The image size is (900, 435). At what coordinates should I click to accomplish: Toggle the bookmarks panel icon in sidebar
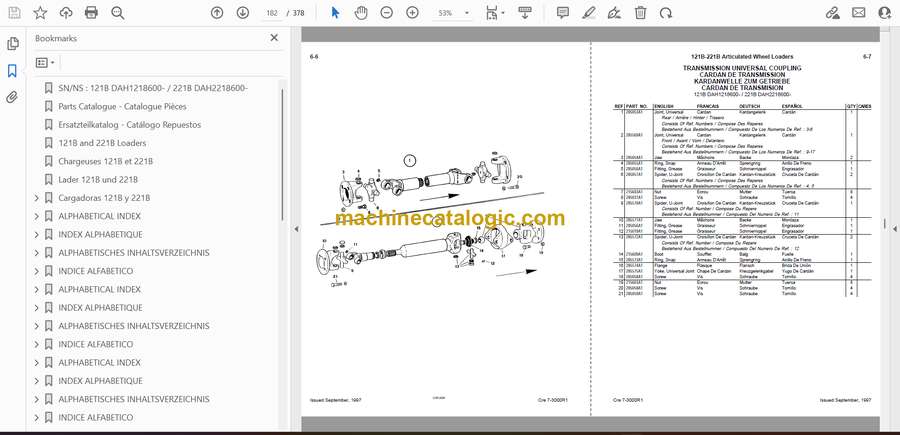tap(12, 71)
